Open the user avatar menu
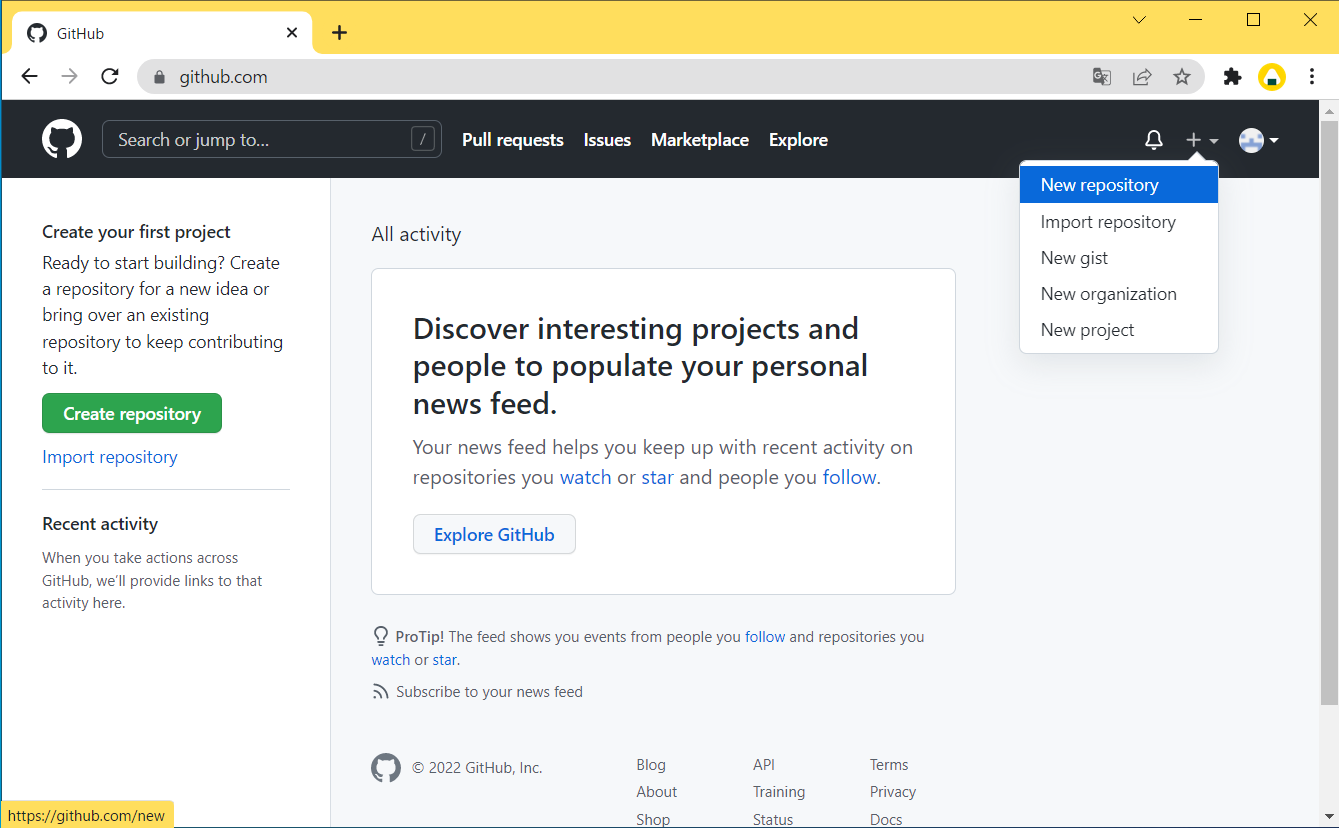 pos(1259,140)
